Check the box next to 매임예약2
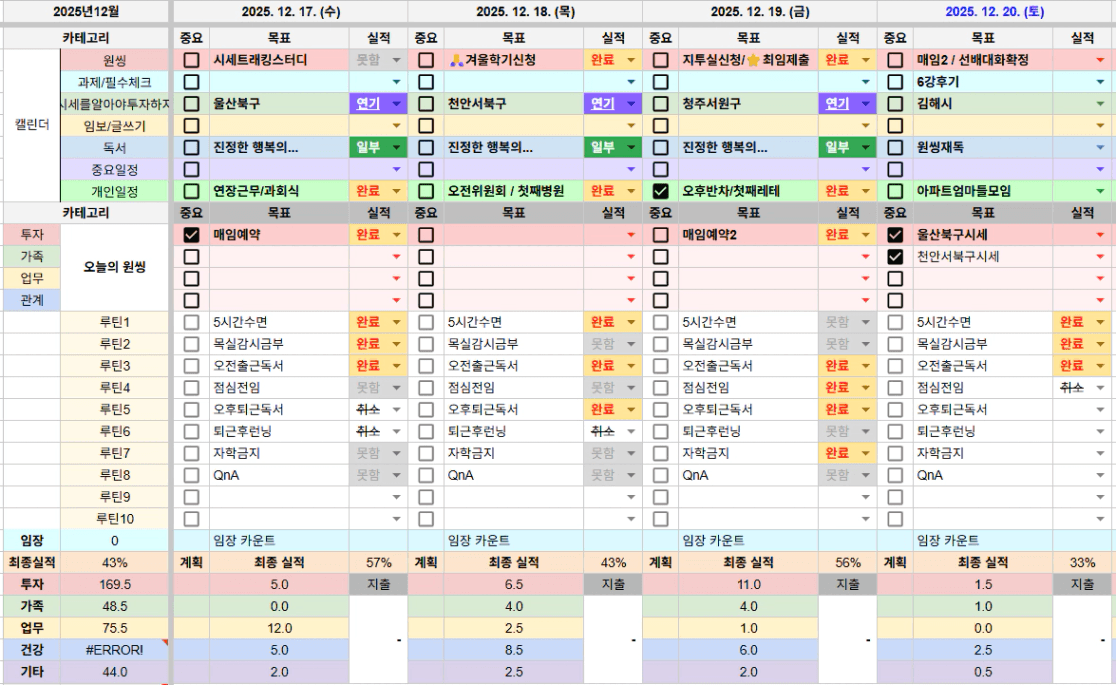Image resolution: width=1116 pixels, height=685 pixels. (660, 235)
